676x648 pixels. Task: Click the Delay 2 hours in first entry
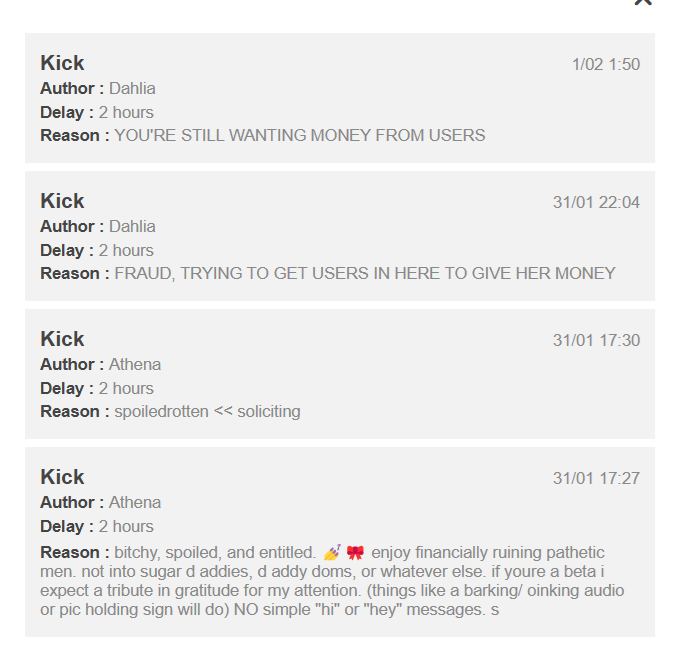coord(97,113)
